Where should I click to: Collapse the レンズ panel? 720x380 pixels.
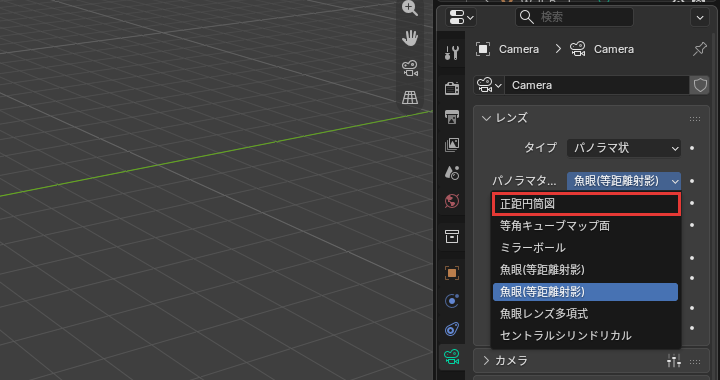pyautogui.click(x=486, y=118)
